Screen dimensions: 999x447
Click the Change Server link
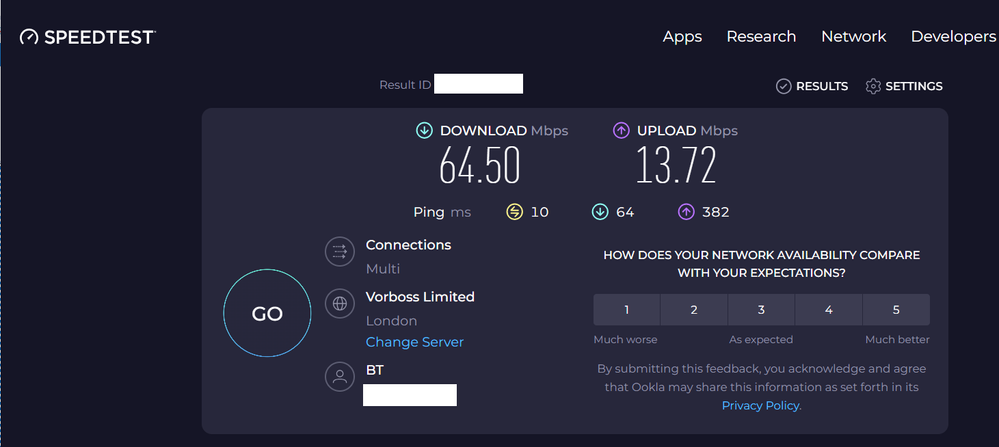(x=415, y=342)
